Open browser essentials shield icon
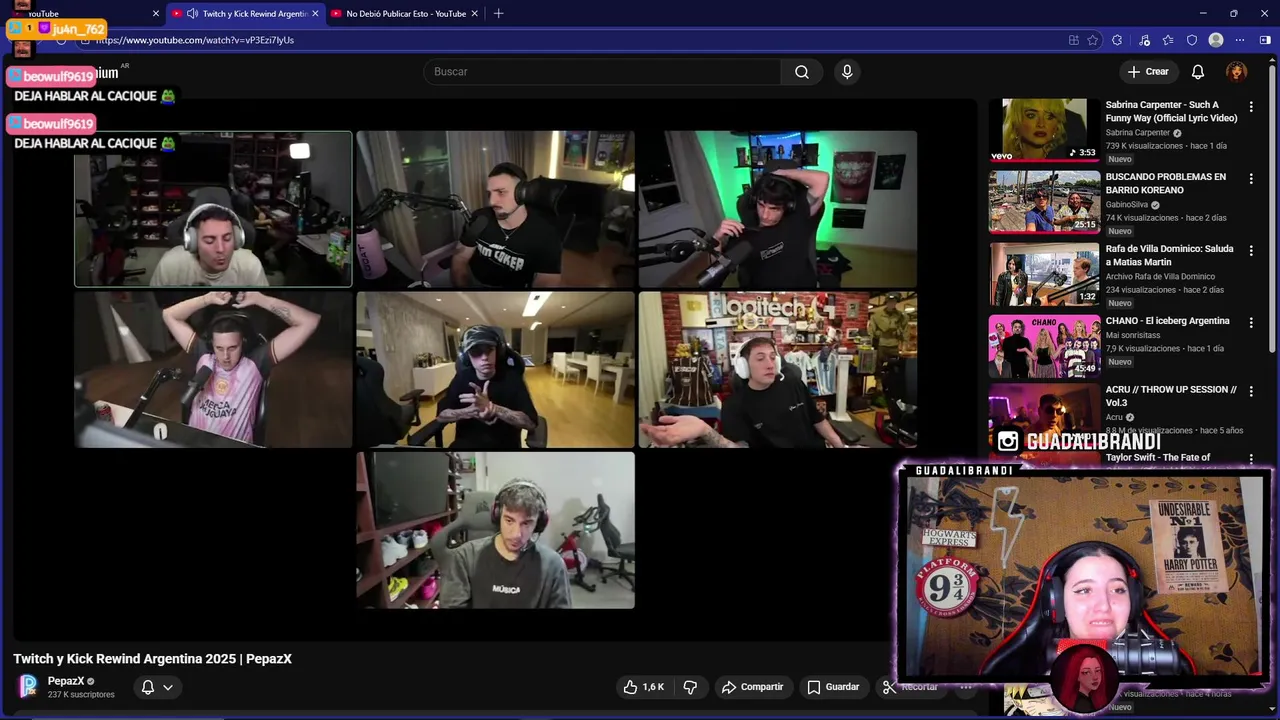This screenshot has height=720, width=1280. (x=1192, y=40)
